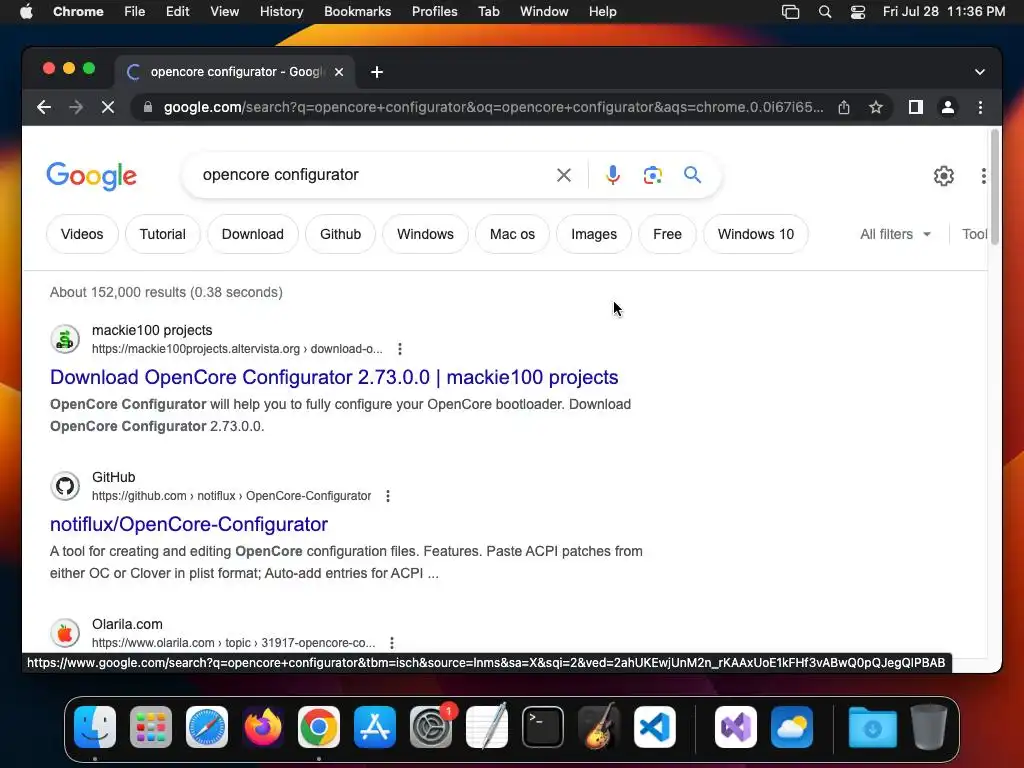Click the page vertical scrollbar
The image size is (1024, 768).
tap(995, 187)
